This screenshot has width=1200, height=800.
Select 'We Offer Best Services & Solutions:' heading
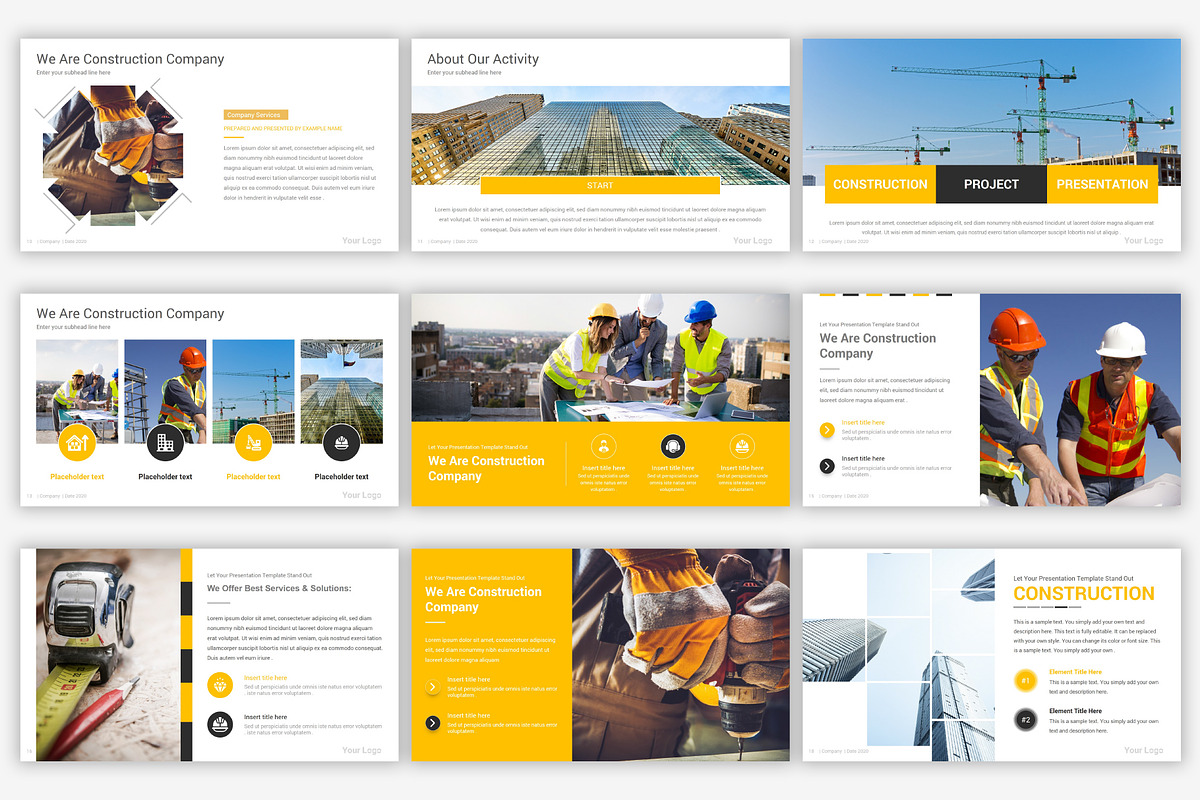point(279,589)
